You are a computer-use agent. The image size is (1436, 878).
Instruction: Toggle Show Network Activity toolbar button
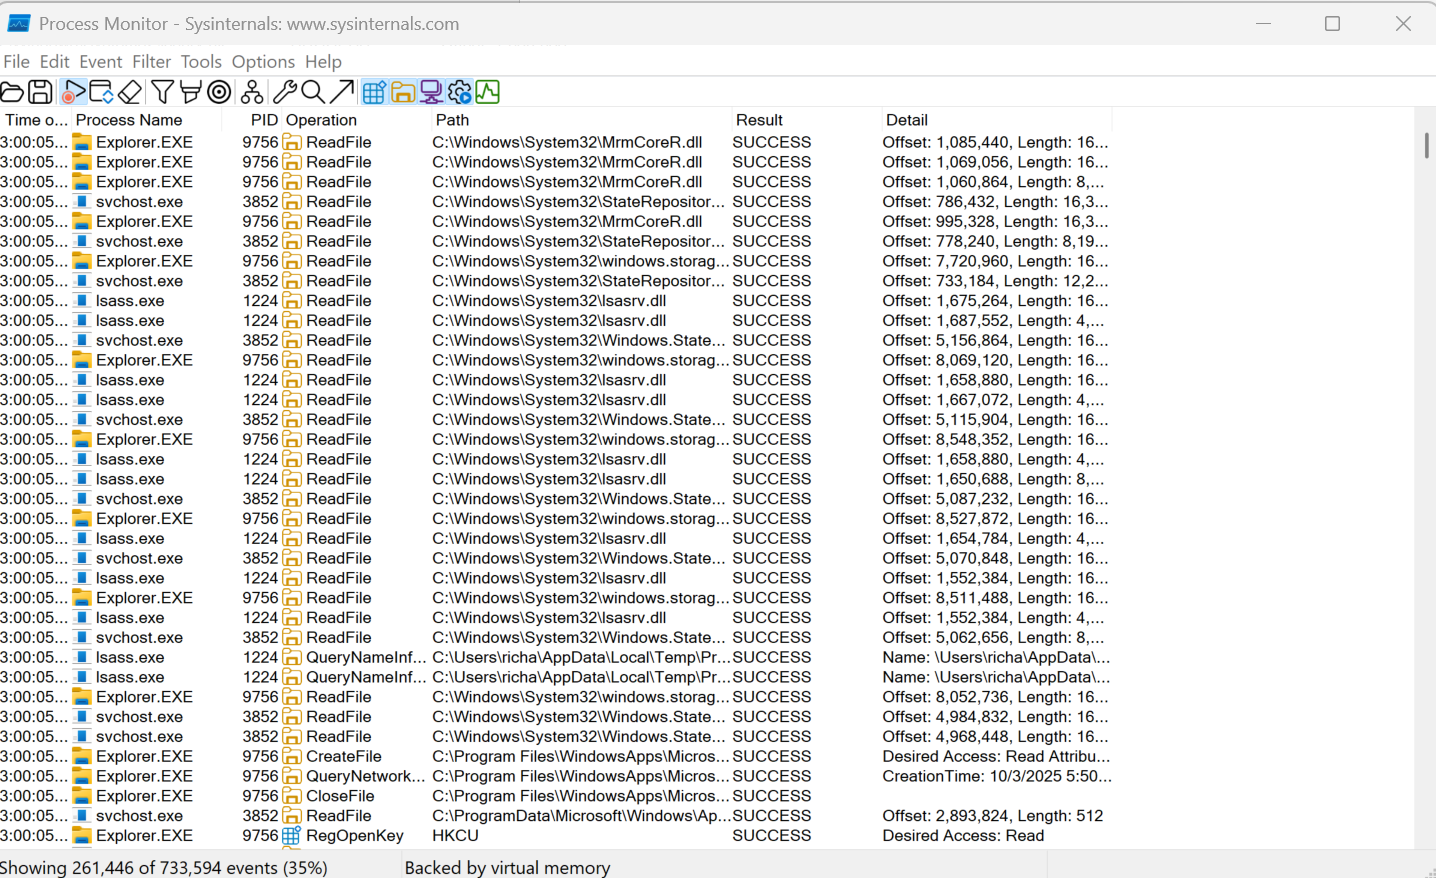(x=431, y=92)
